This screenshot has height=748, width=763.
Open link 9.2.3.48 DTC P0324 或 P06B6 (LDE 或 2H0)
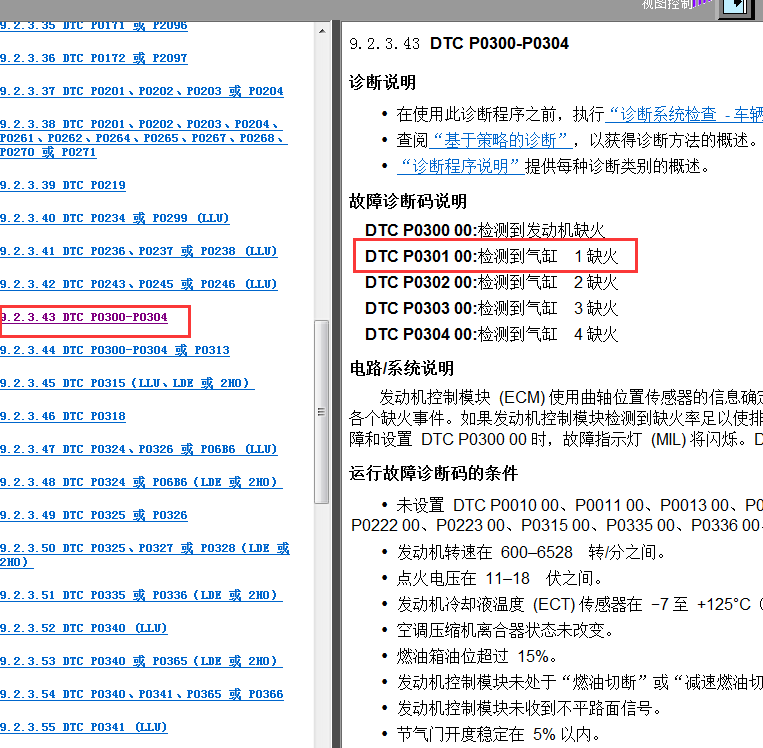pyautogui.click(x=141, y=482)
